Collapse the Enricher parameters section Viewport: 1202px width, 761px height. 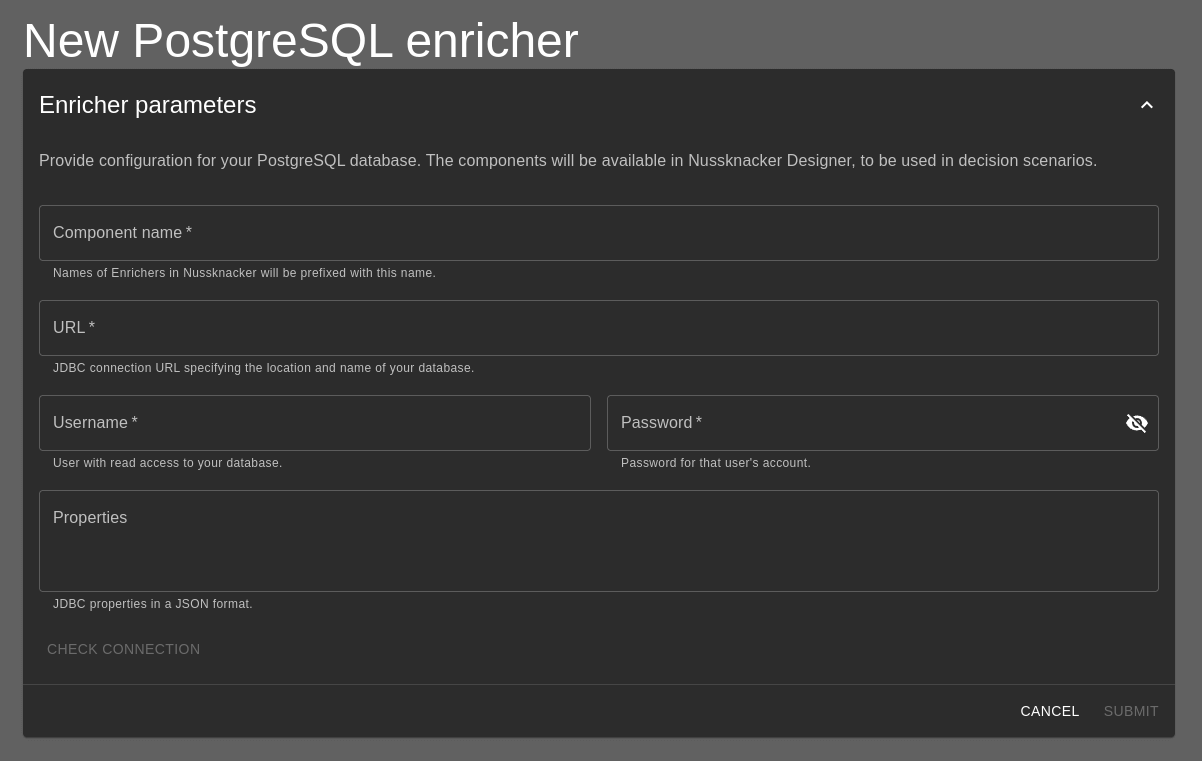1147,105
